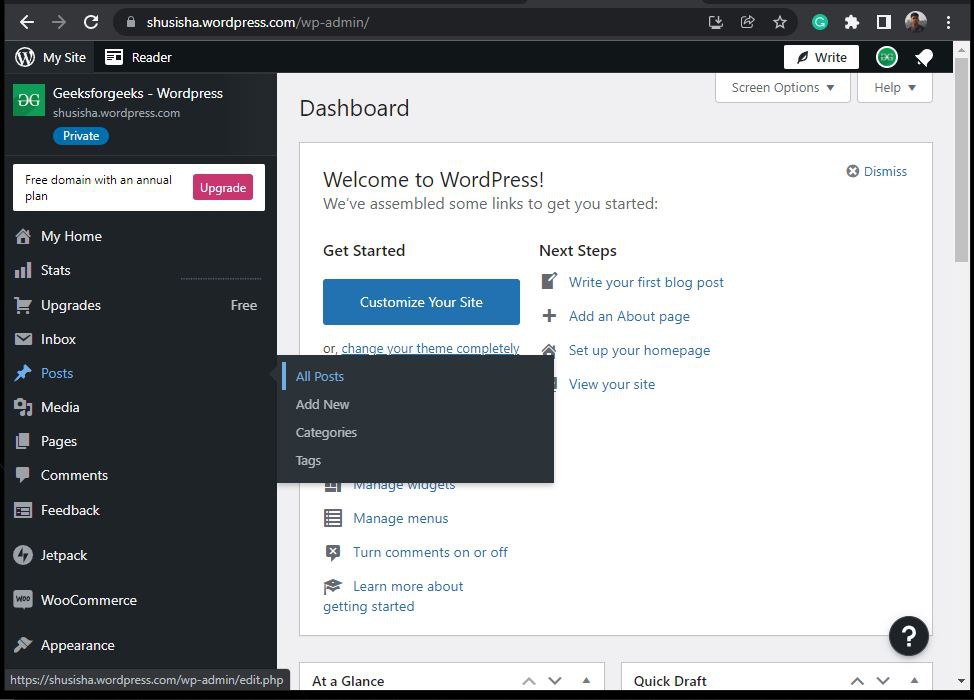Toggle the Chrome side panel icon
Image resolution: width=974 pixels, height=700 pixels.
(x=883, y=22)
